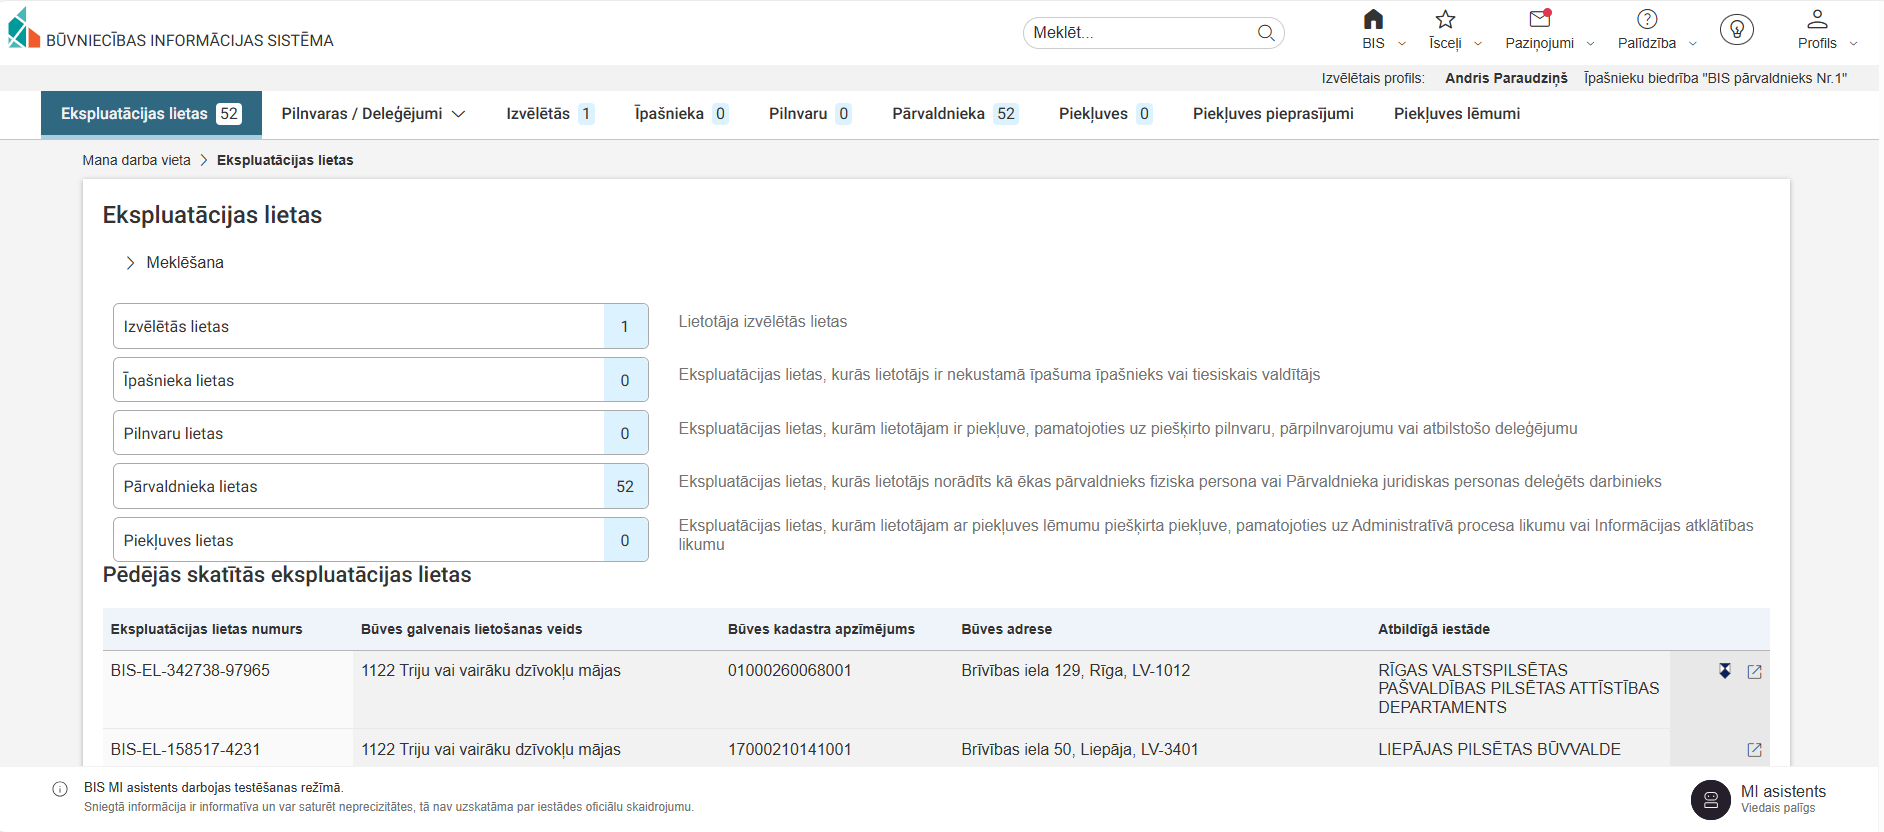The image size is (1884, 832).
Task: Switch to the Pārvaldnieka tab
Action: pos(953,114)
